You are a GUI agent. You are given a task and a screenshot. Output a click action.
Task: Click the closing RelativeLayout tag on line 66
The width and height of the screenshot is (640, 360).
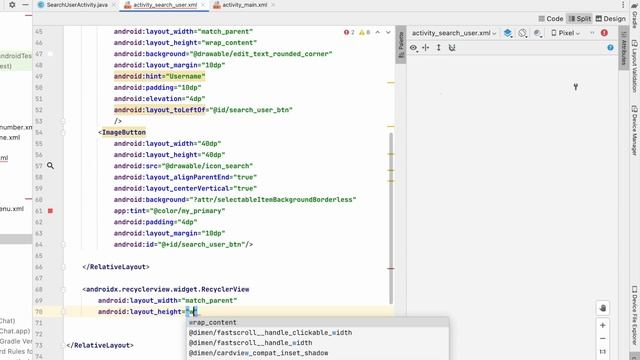(116, 267)
